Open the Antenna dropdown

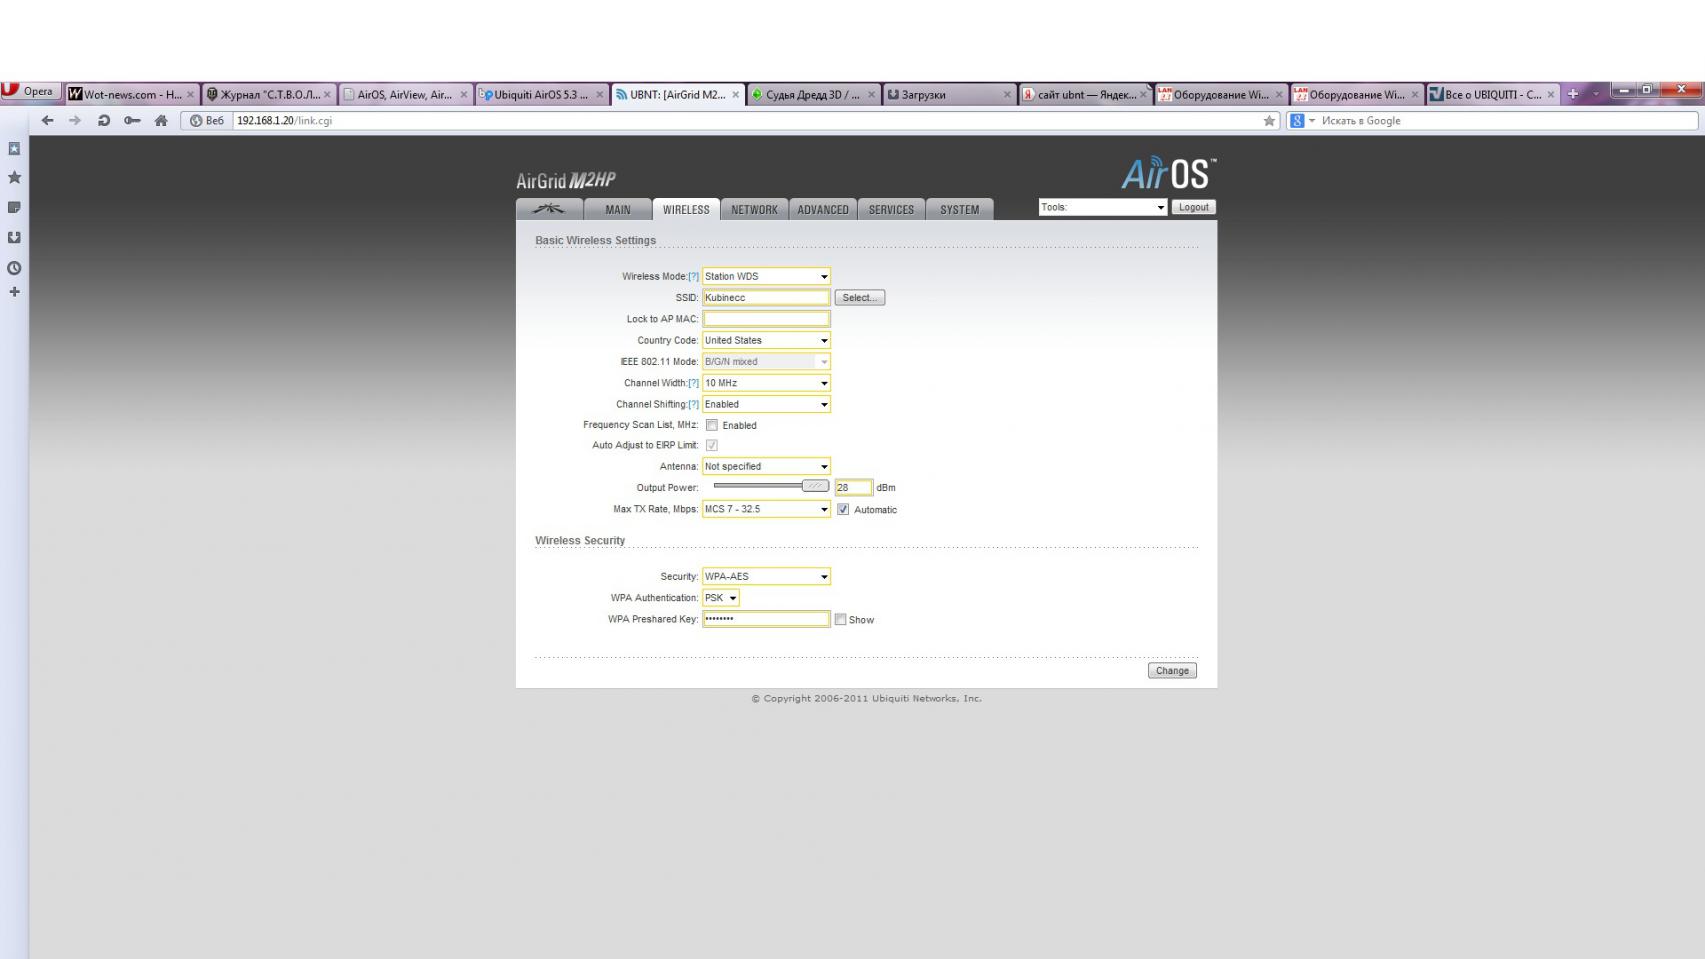point(766,466)
